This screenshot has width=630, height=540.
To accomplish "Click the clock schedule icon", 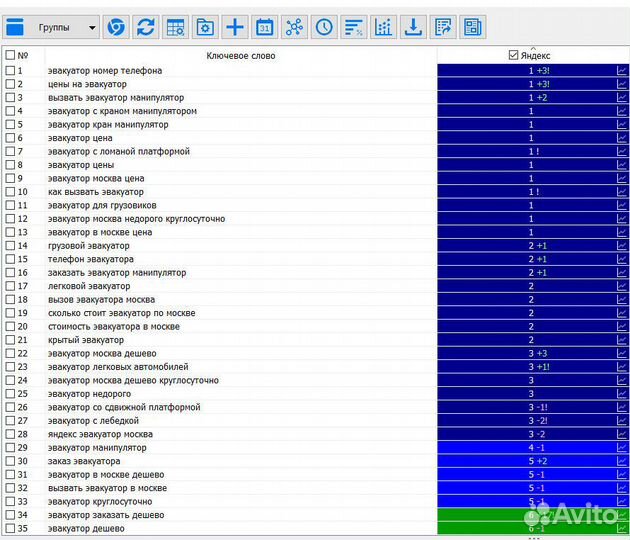I will (x=324, y=27).
